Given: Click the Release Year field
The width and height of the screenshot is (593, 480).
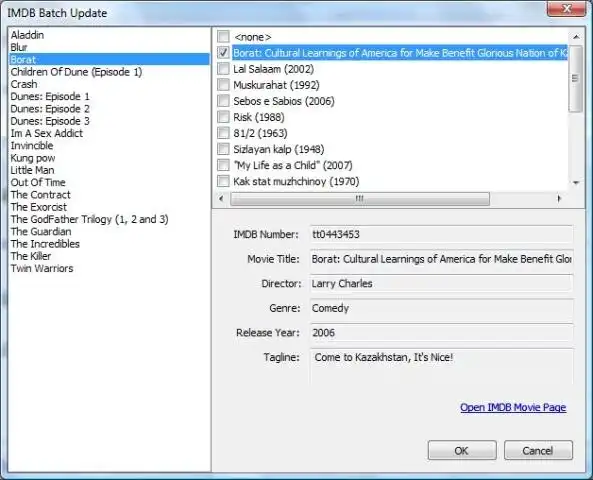Looking at the screenshot, I should [x=441, y=332].
